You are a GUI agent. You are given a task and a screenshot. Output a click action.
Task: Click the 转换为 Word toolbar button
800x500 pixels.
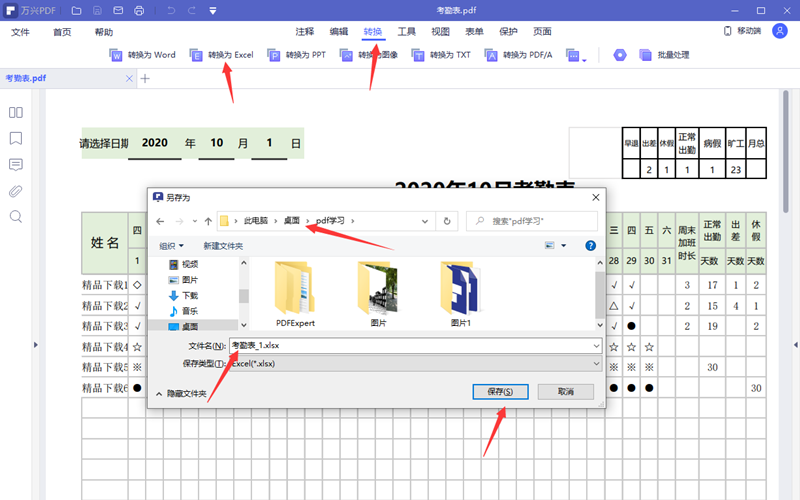coord(142,55)
